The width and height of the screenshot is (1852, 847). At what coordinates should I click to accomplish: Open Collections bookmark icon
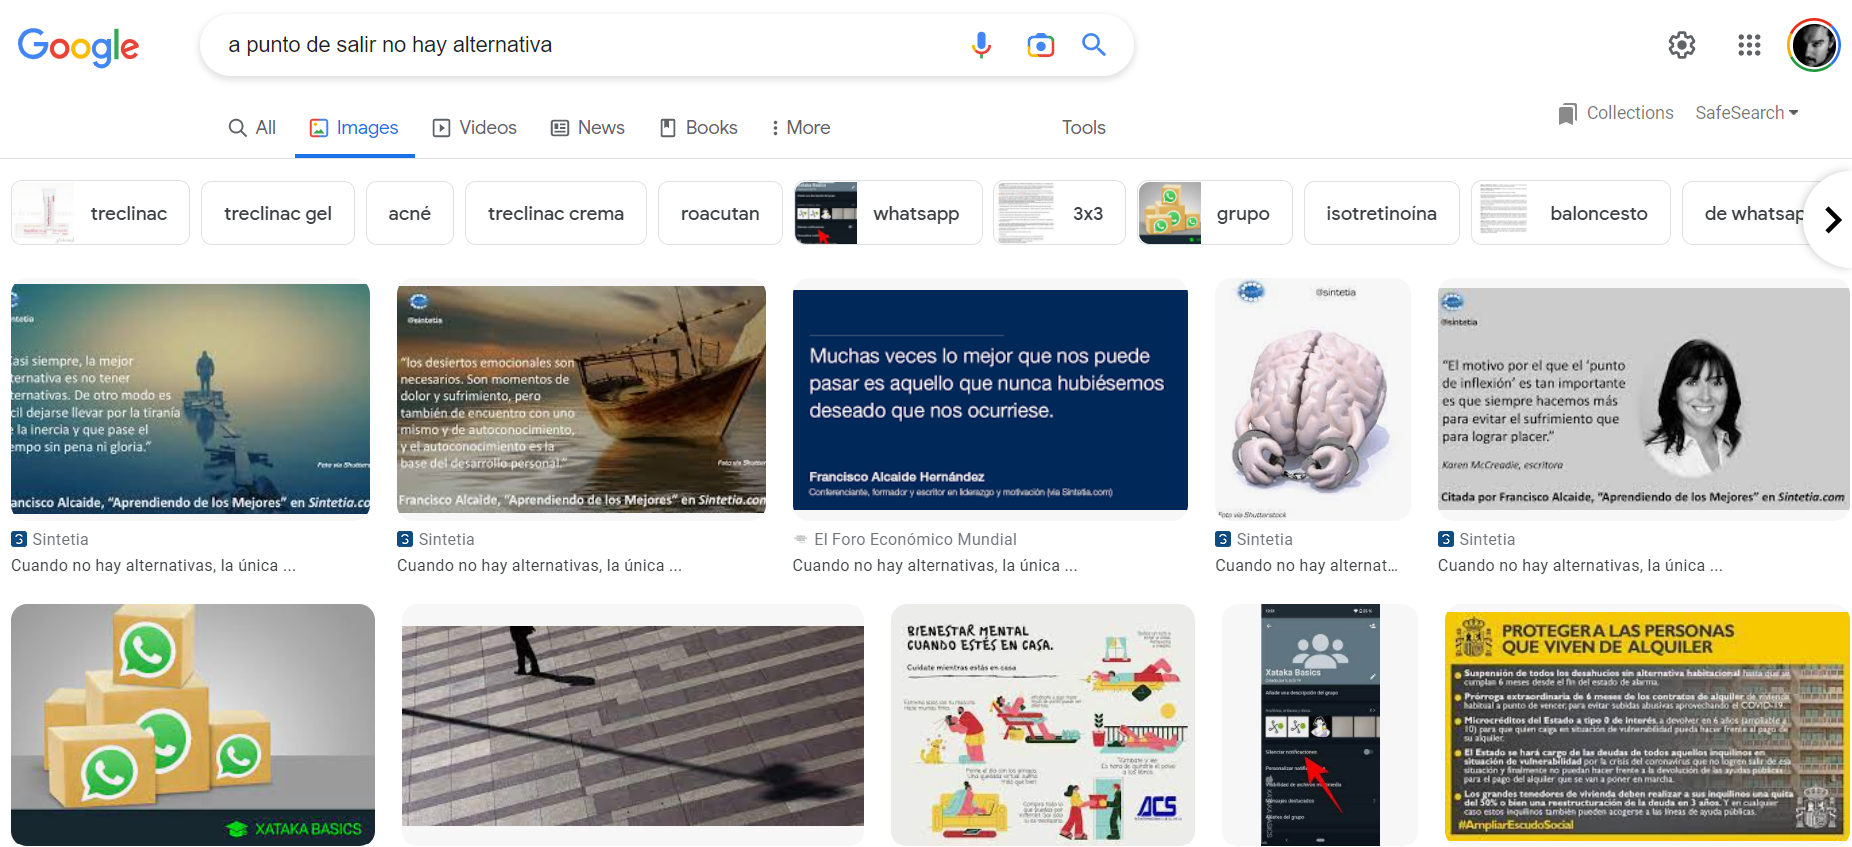coord(1567,114)
